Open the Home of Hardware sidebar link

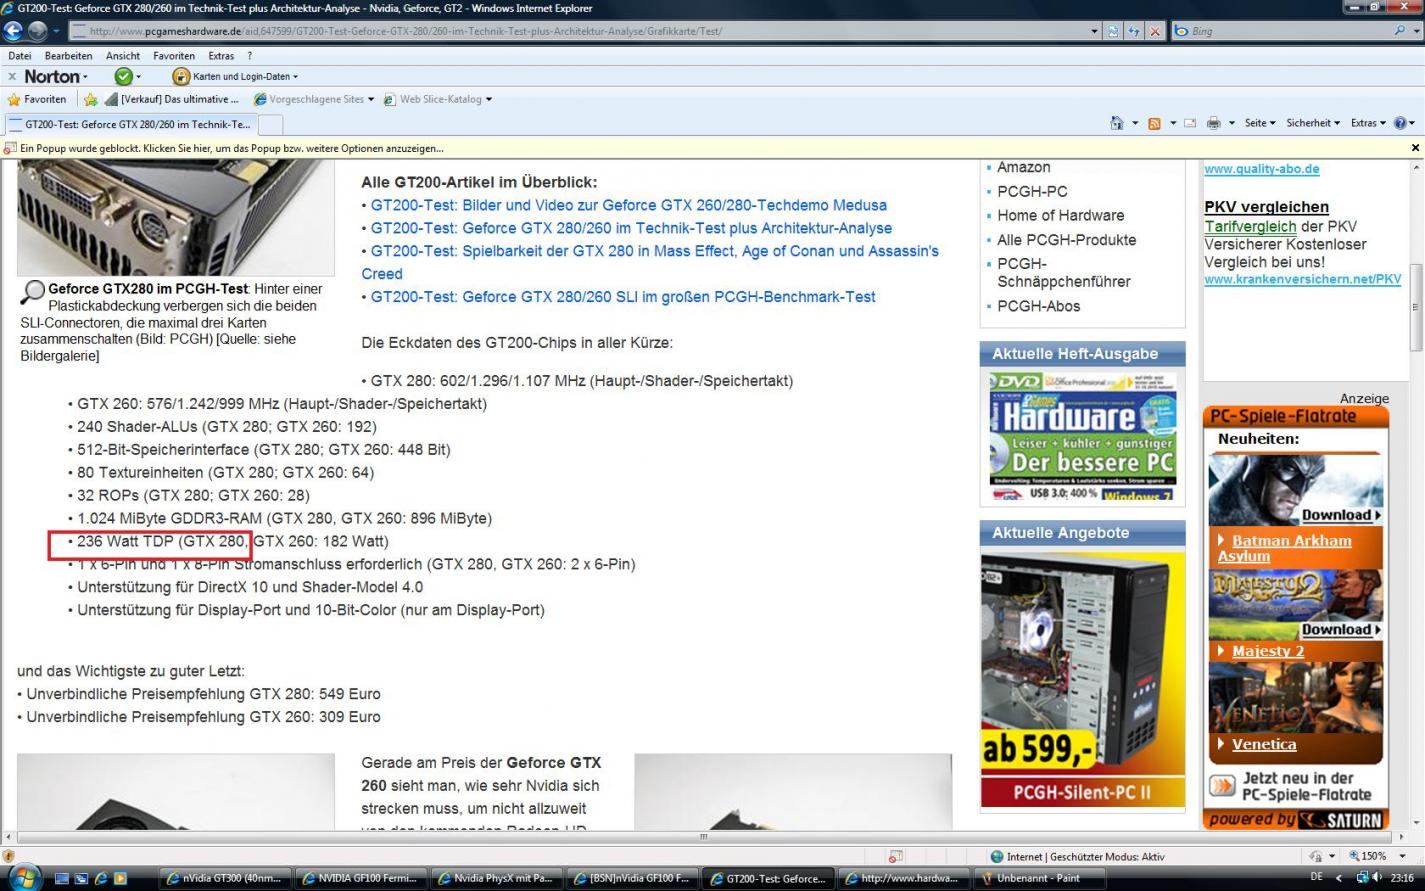[1060, 215]
